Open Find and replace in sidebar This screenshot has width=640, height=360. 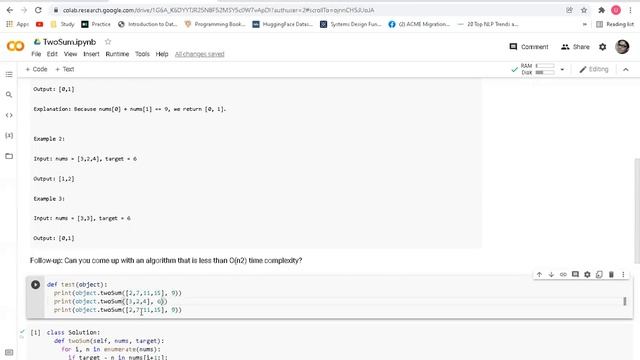pyautogui.click(x=9, y=95)
